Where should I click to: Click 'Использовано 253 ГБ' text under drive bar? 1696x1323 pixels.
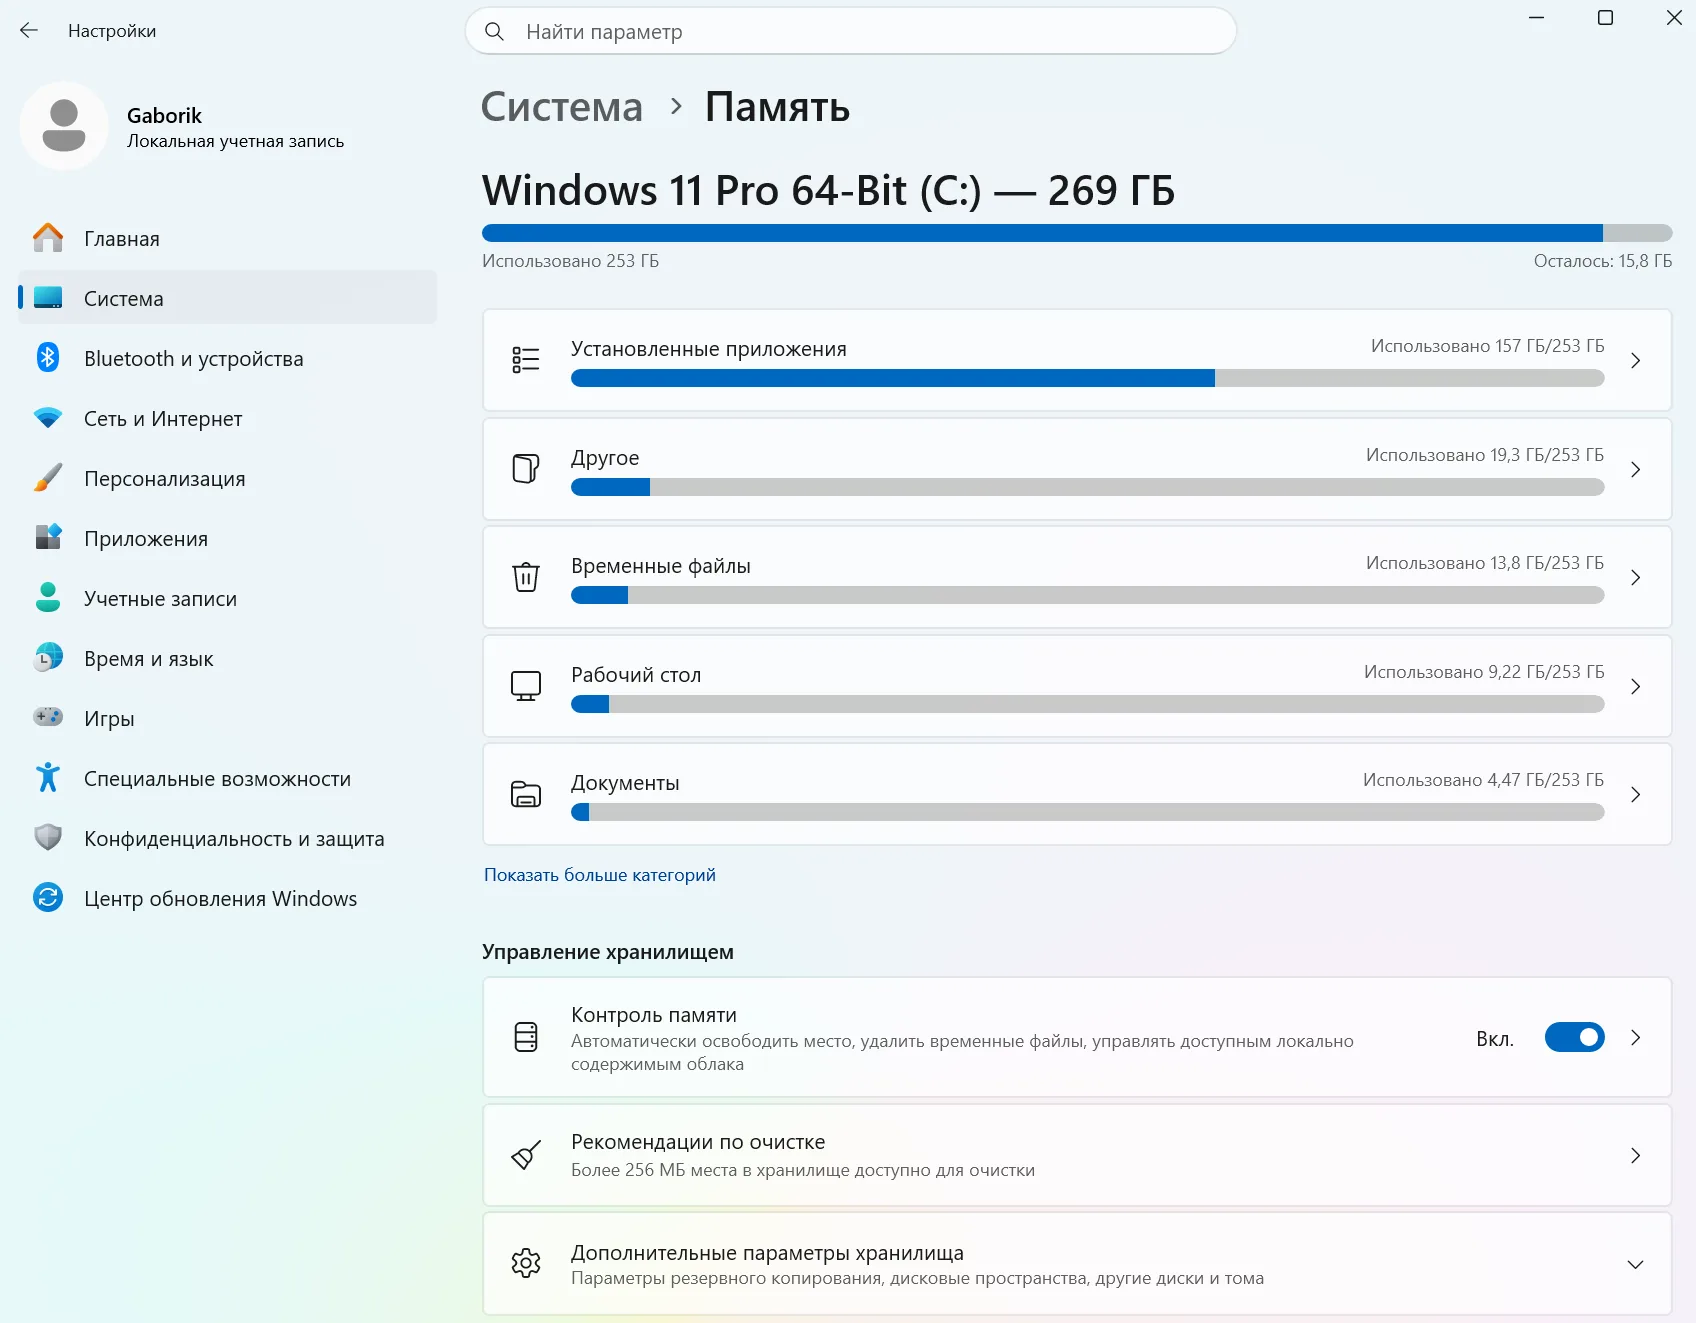pos(570,261)
